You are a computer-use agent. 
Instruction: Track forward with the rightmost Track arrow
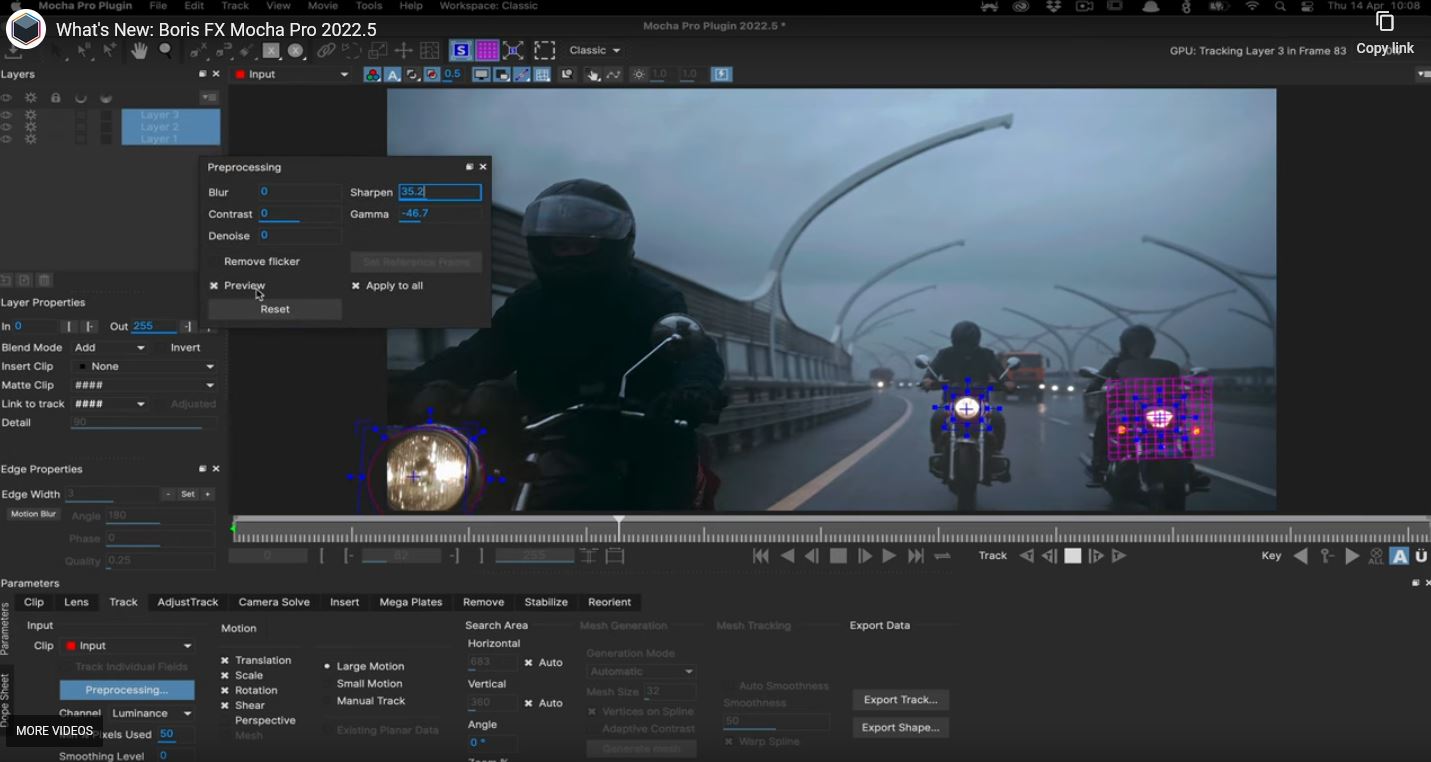coord(1119,556)
